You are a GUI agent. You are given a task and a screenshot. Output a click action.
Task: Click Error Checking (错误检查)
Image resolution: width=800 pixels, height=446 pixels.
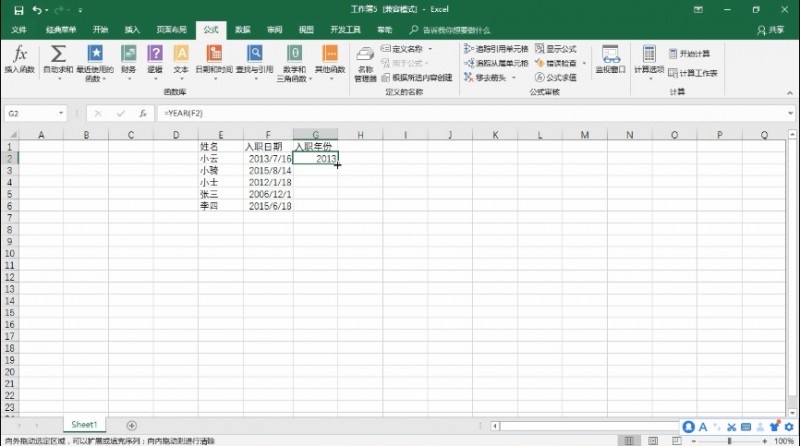pos(556,63)
